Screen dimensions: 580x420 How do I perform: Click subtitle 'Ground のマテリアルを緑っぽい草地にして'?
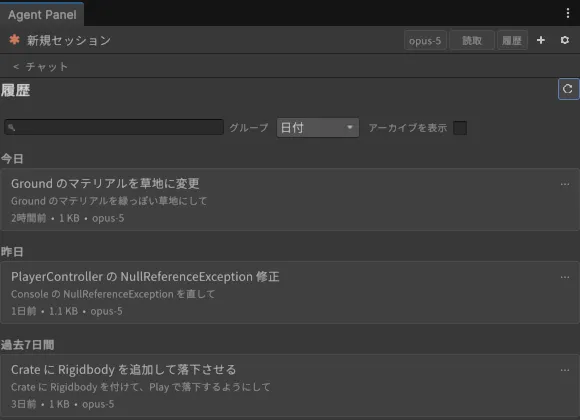(x=109, y=201)
